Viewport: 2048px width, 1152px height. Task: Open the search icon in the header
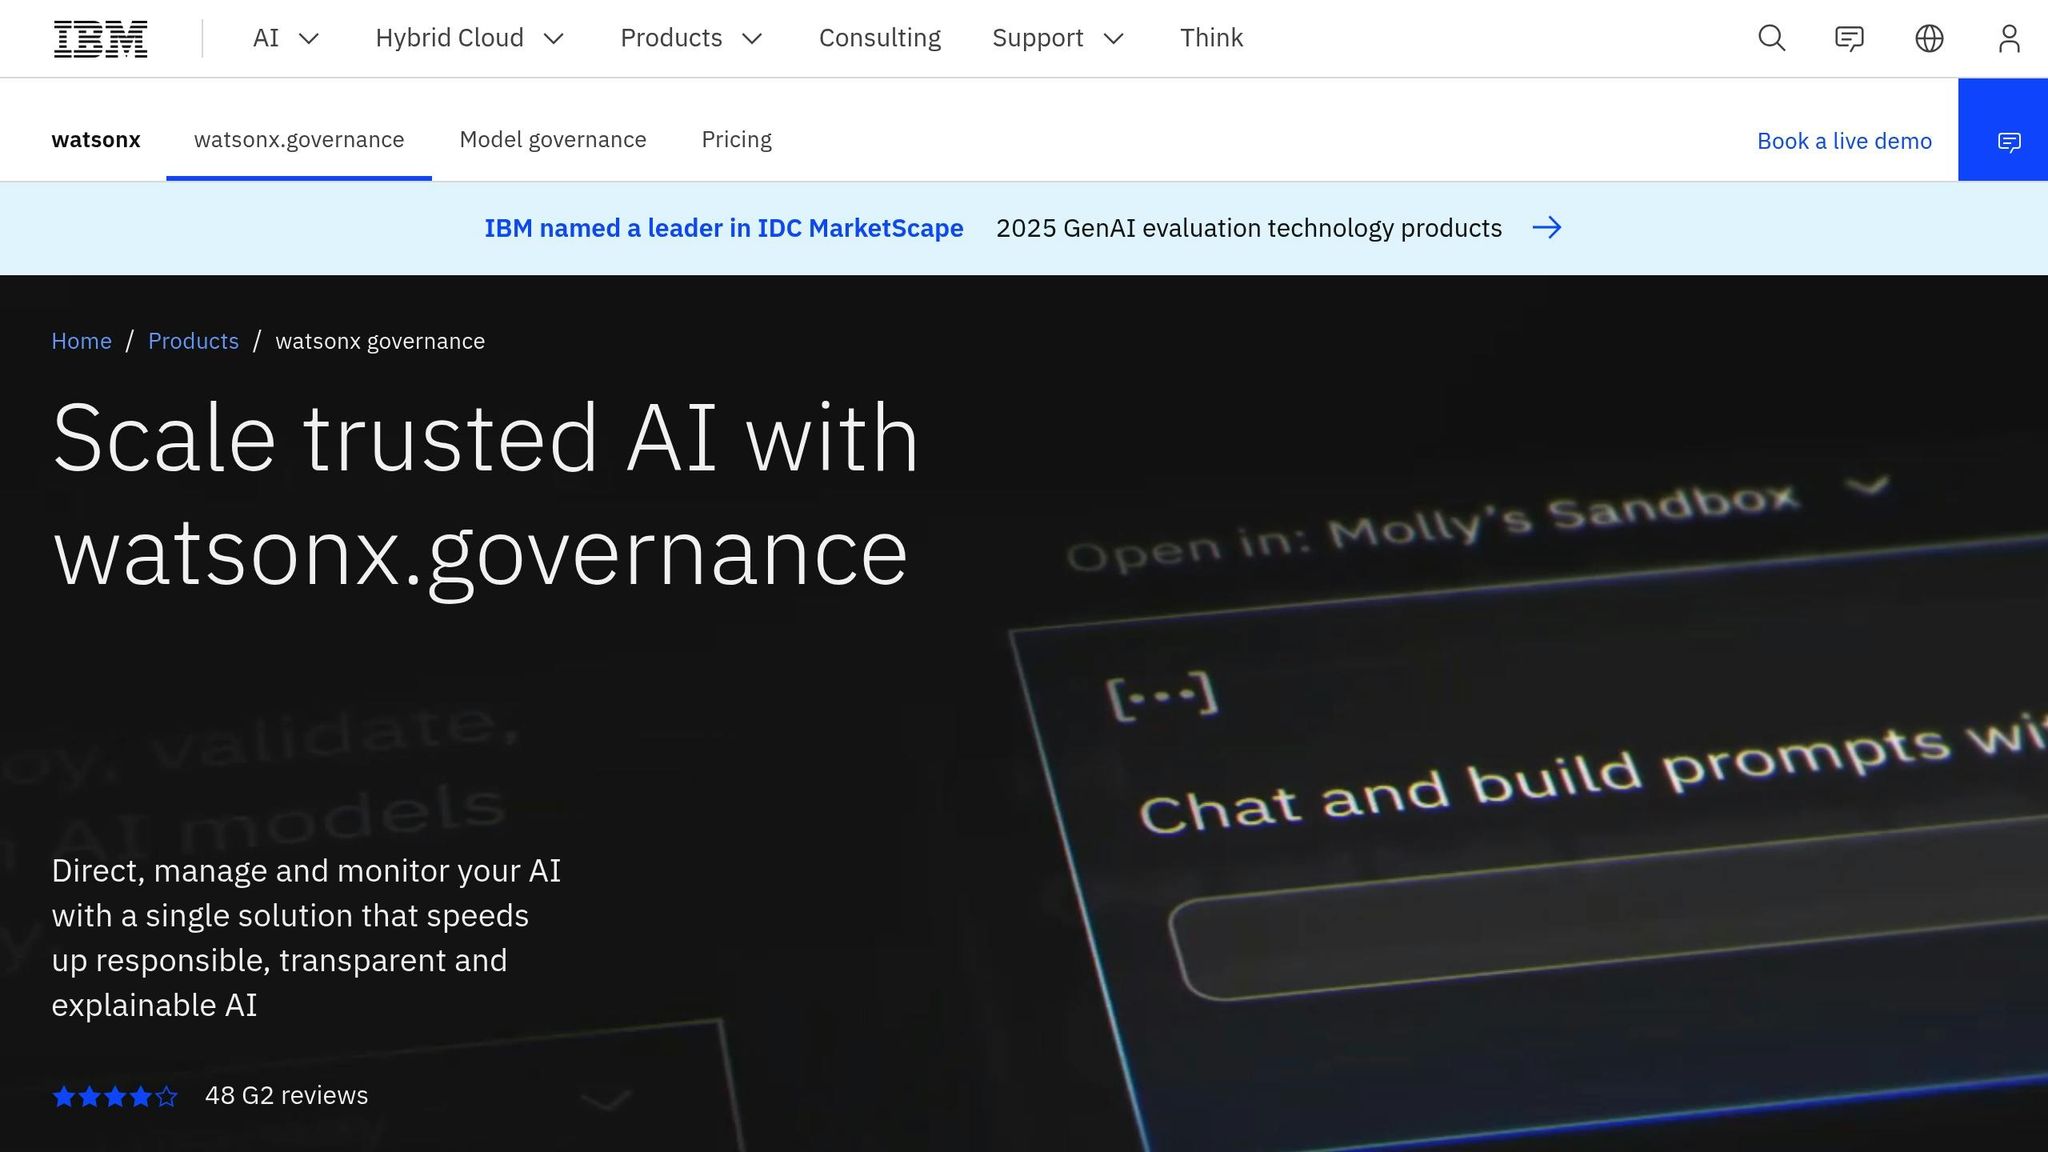(1771, 38)
